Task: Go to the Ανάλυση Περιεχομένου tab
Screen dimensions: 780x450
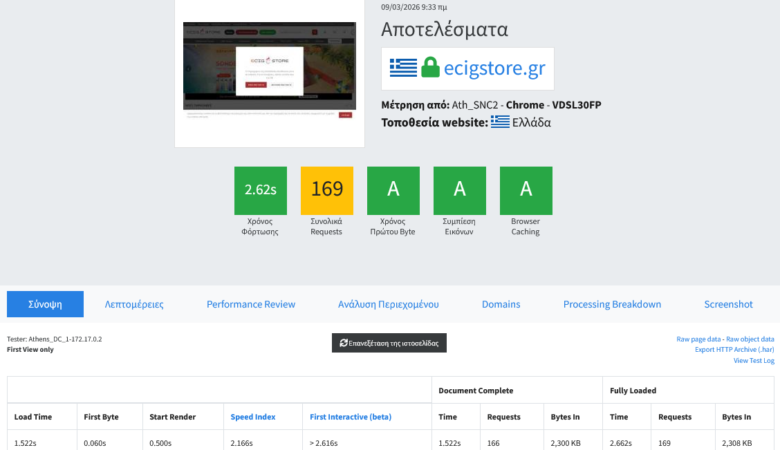Action: [x=387, y=304]
